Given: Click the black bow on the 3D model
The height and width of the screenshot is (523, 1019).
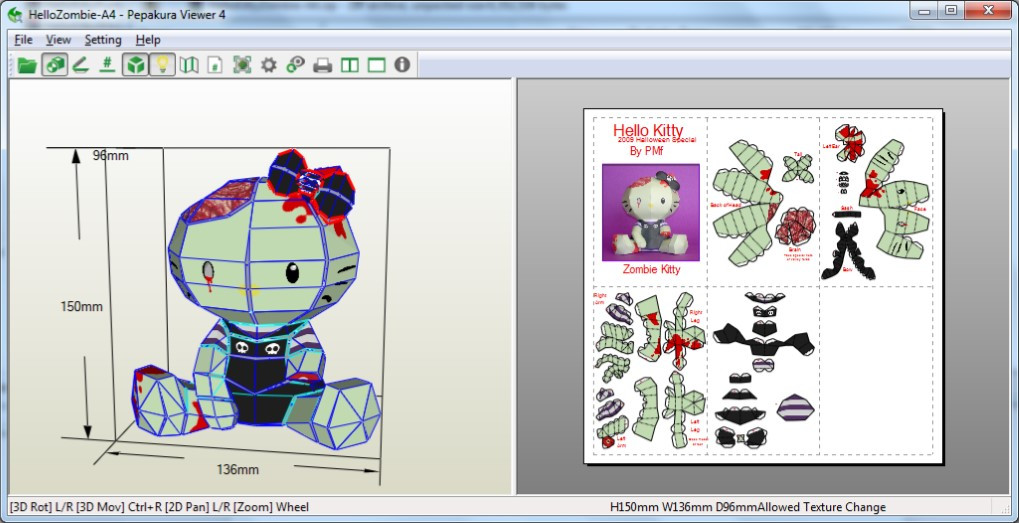Looking at the screenshot, I should point(312,185).
